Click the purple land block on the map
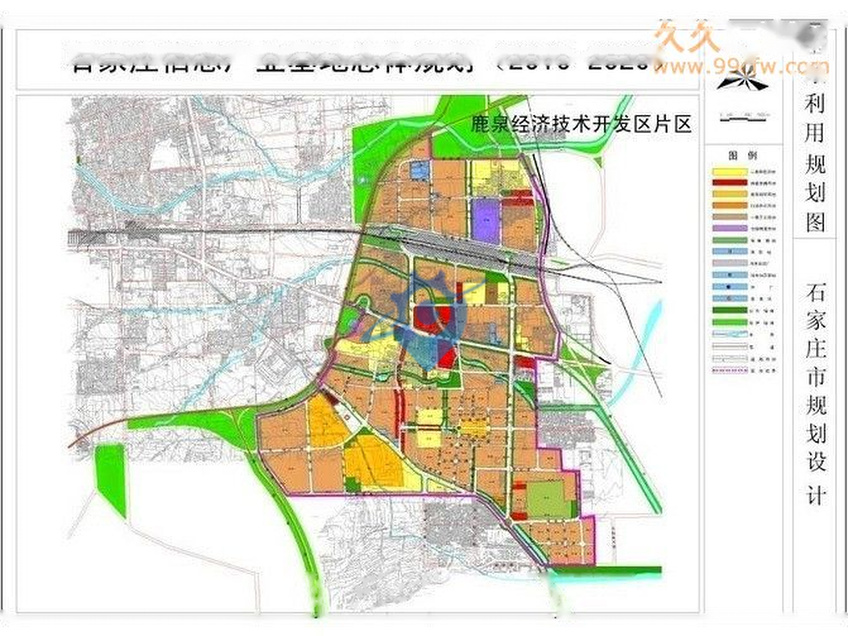Image resolution: width=848 pixels, height=636 pixels. coord(486,220)
